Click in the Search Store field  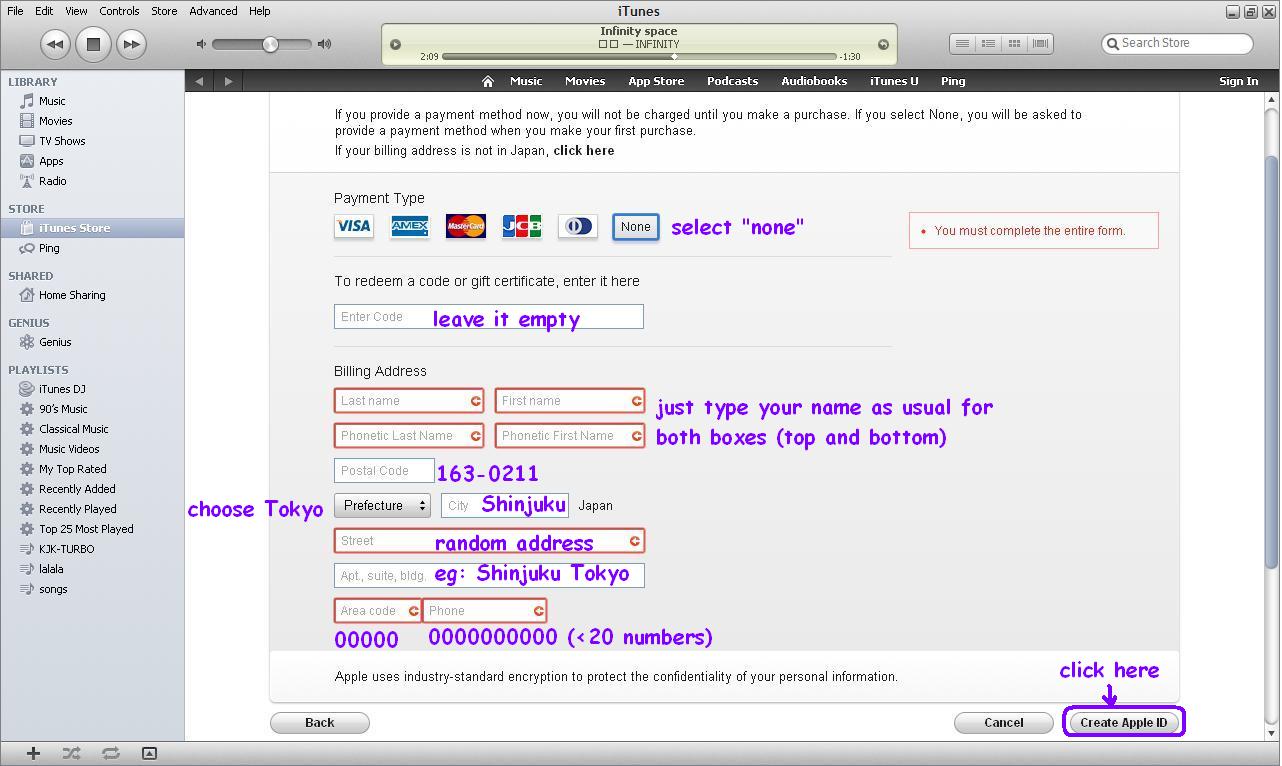[1177, 43]
